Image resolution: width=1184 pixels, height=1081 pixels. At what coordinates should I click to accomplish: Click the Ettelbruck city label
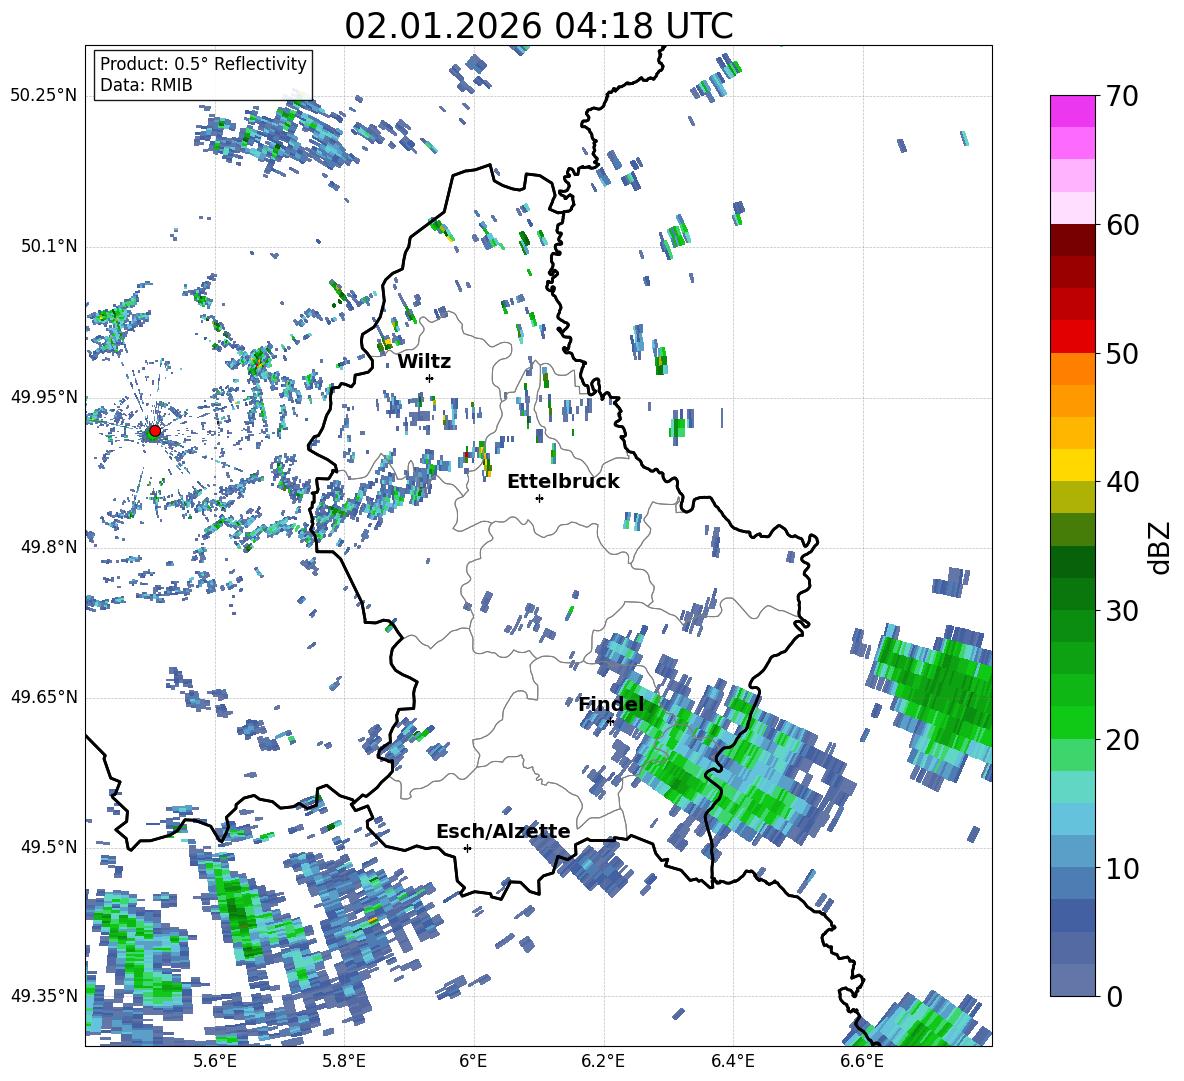tap(563, 482)
